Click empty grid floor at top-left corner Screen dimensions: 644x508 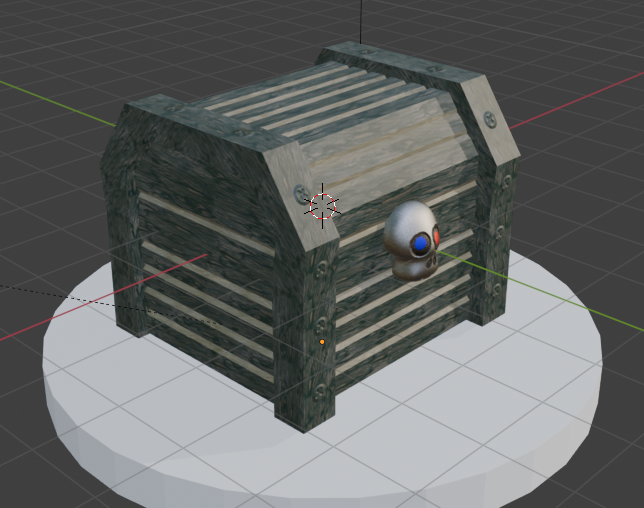coord(40,40)
